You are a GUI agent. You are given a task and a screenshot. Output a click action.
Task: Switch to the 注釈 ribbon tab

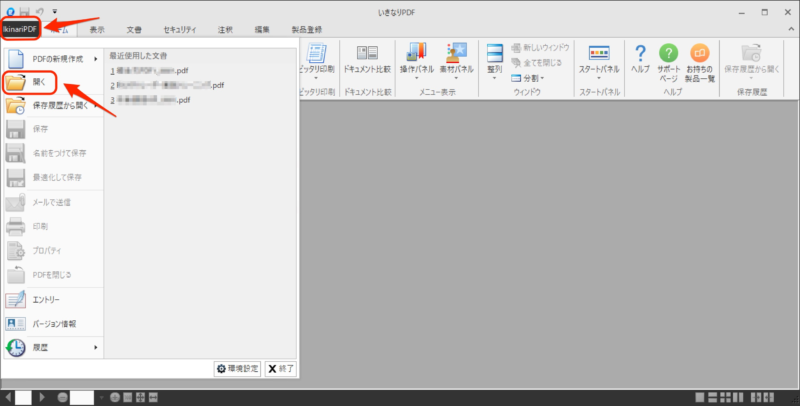tap(225, 30)
